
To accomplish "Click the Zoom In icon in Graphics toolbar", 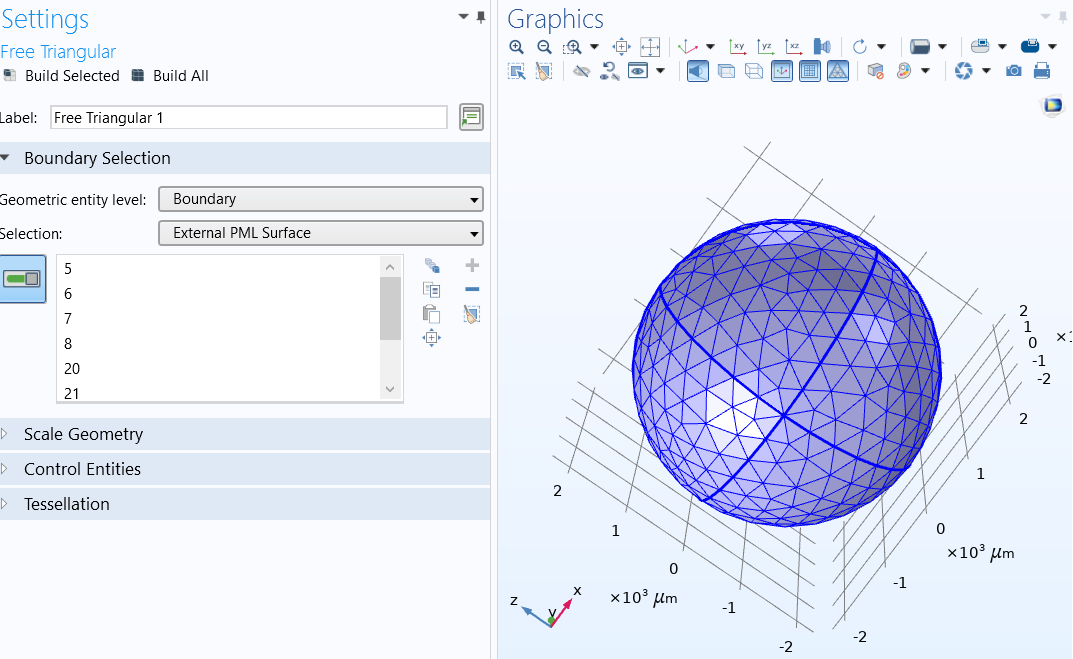I will click(516, 47).
